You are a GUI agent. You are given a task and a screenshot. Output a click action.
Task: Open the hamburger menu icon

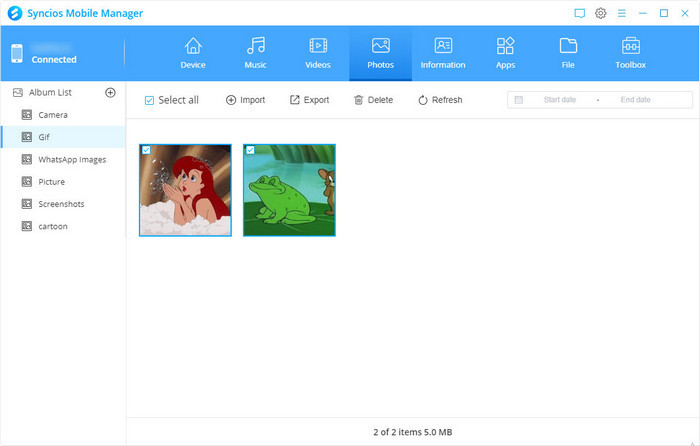(621, 13)
